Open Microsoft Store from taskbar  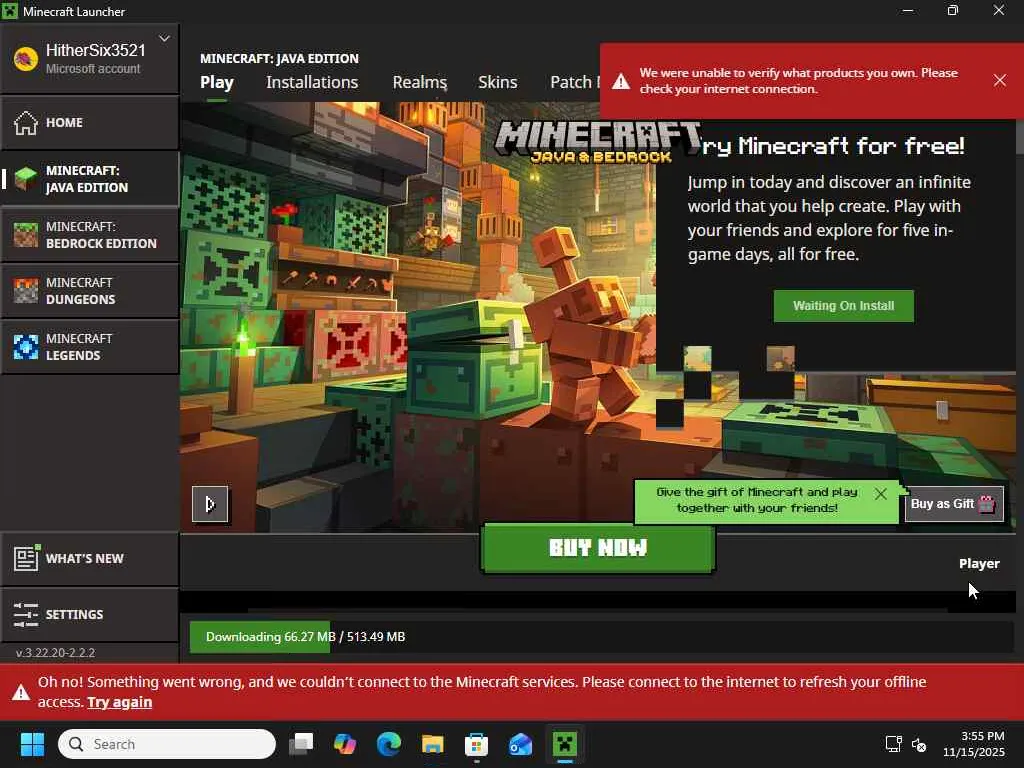coord(476,744)
